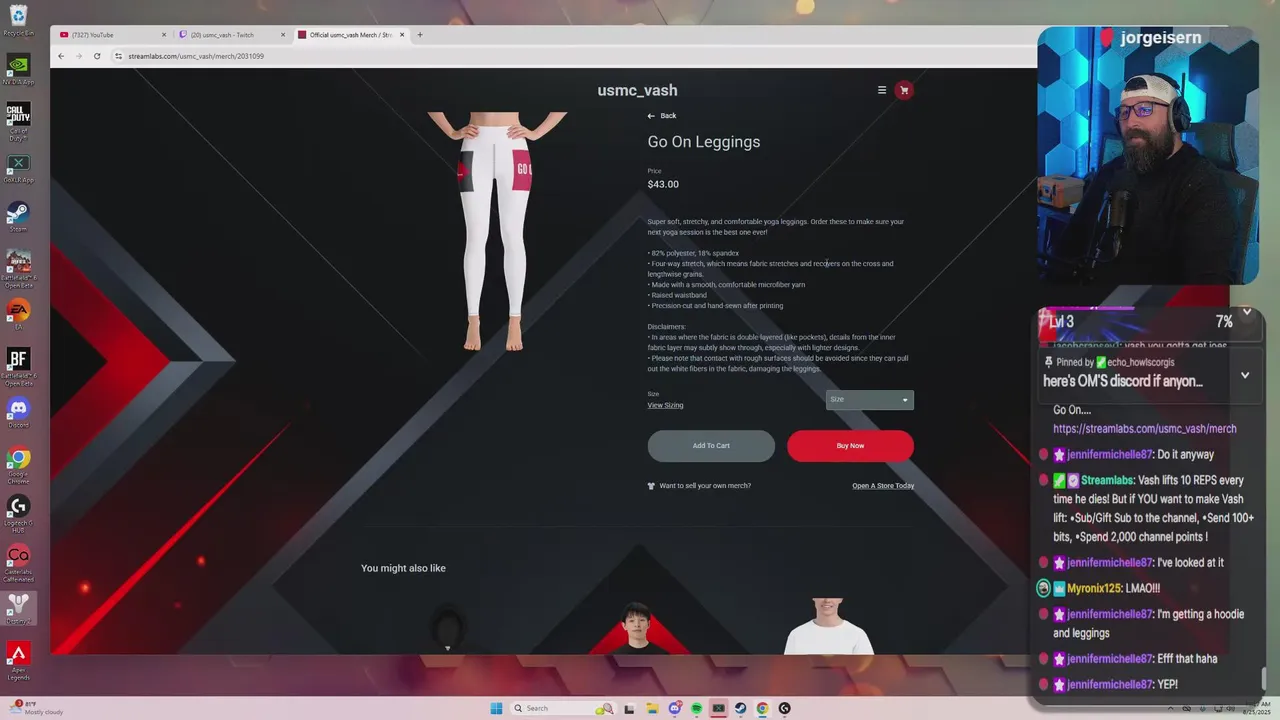Screen dimensions: 1280x720
Task: Click the Add To Cart button
Action: pyautogui.click(x=711, y=446)
